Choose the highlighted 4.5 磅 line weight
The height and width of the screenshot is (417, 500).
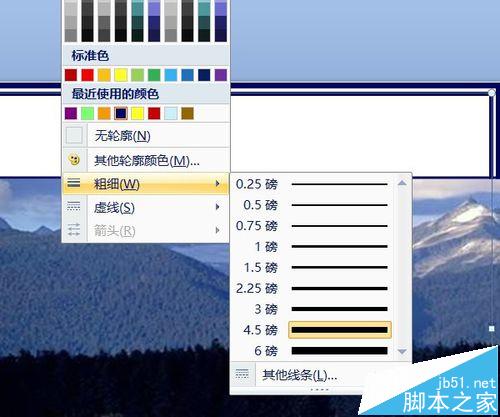pos(313,330)
